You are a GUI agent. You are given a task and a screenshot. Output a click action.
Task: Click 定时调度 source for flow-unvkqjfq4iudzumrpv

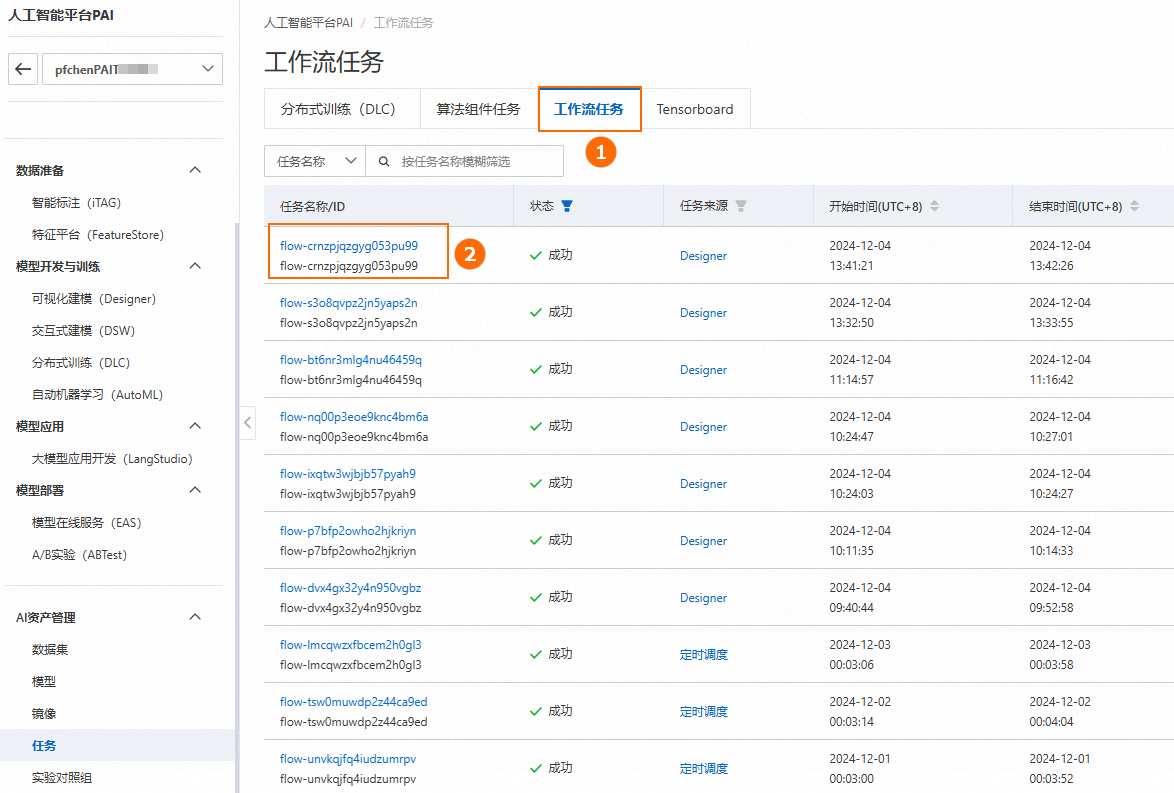(704, 768)
